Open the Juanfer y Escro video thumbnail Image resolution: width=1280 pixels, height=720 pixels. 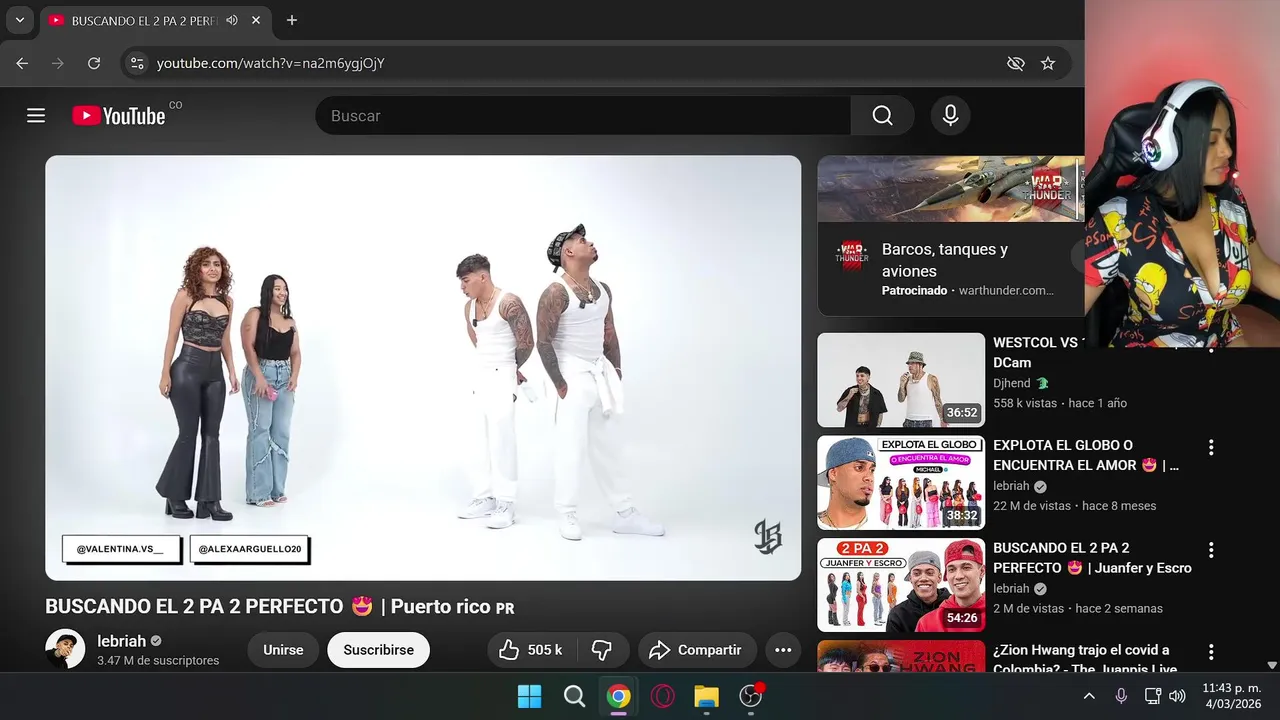pyautogui.click(x=901, y=585)
